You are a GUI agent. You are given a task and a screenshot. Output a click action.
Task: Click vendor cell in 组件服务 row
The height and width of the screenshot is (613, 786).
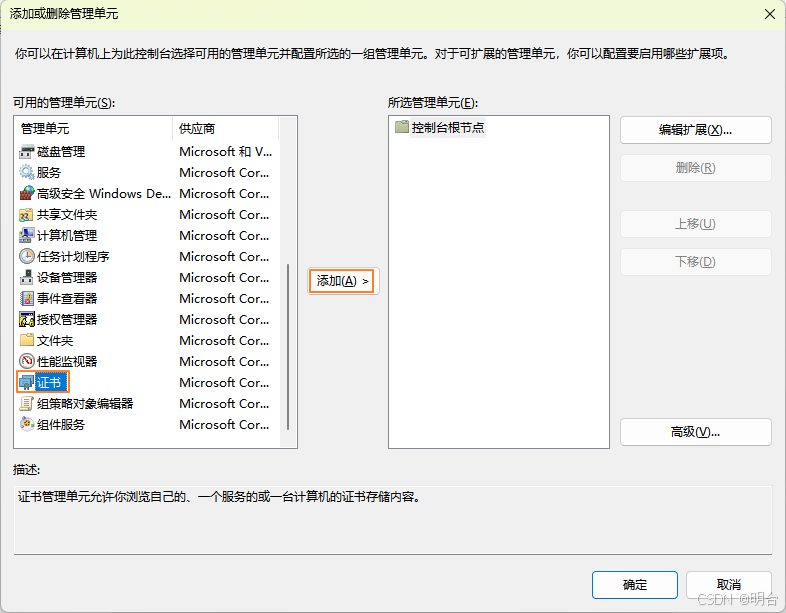tap(224, 425)
